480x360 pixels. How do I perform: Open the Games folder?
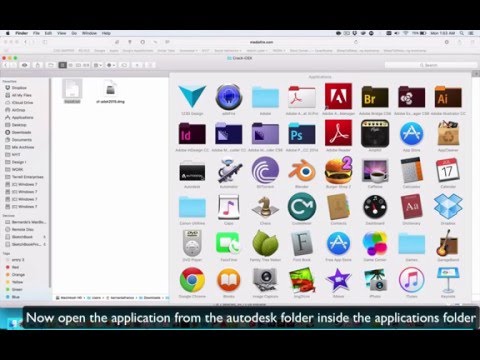pyautogui.click(x=411, y=244)
